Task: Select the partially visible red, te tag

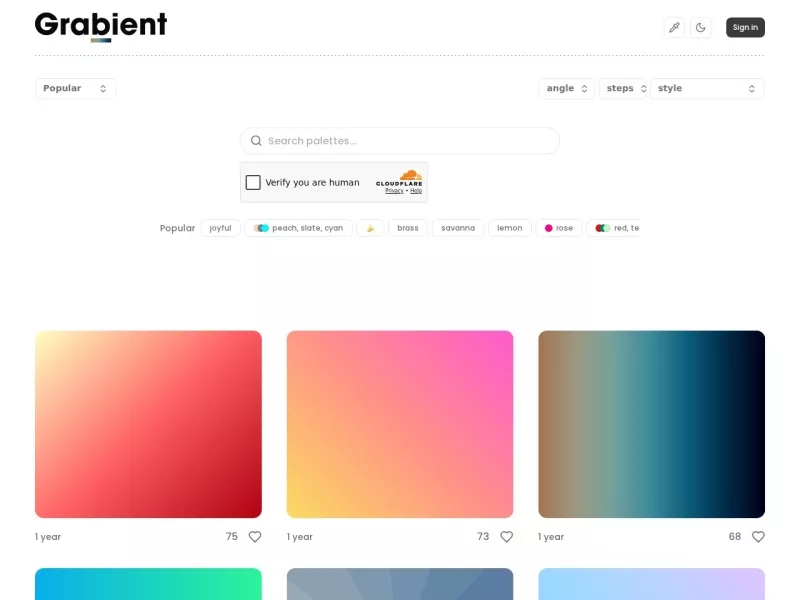Action: click(613, 228)
